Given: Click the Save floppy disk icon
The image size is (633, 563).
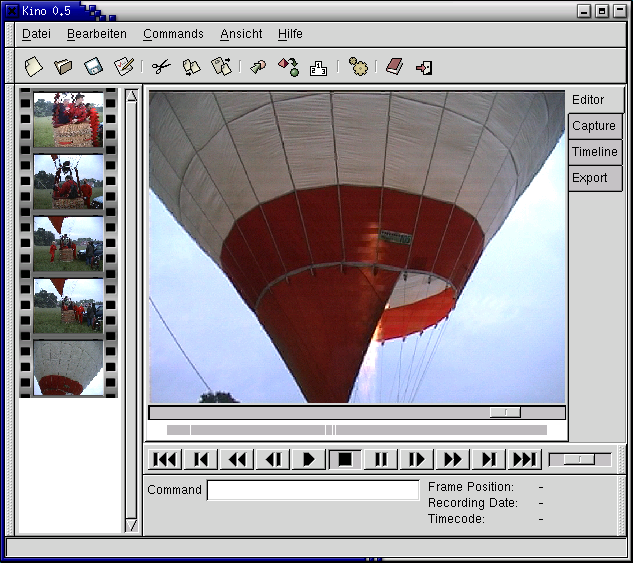Looking at the screenshot, I should coord(93,67).
